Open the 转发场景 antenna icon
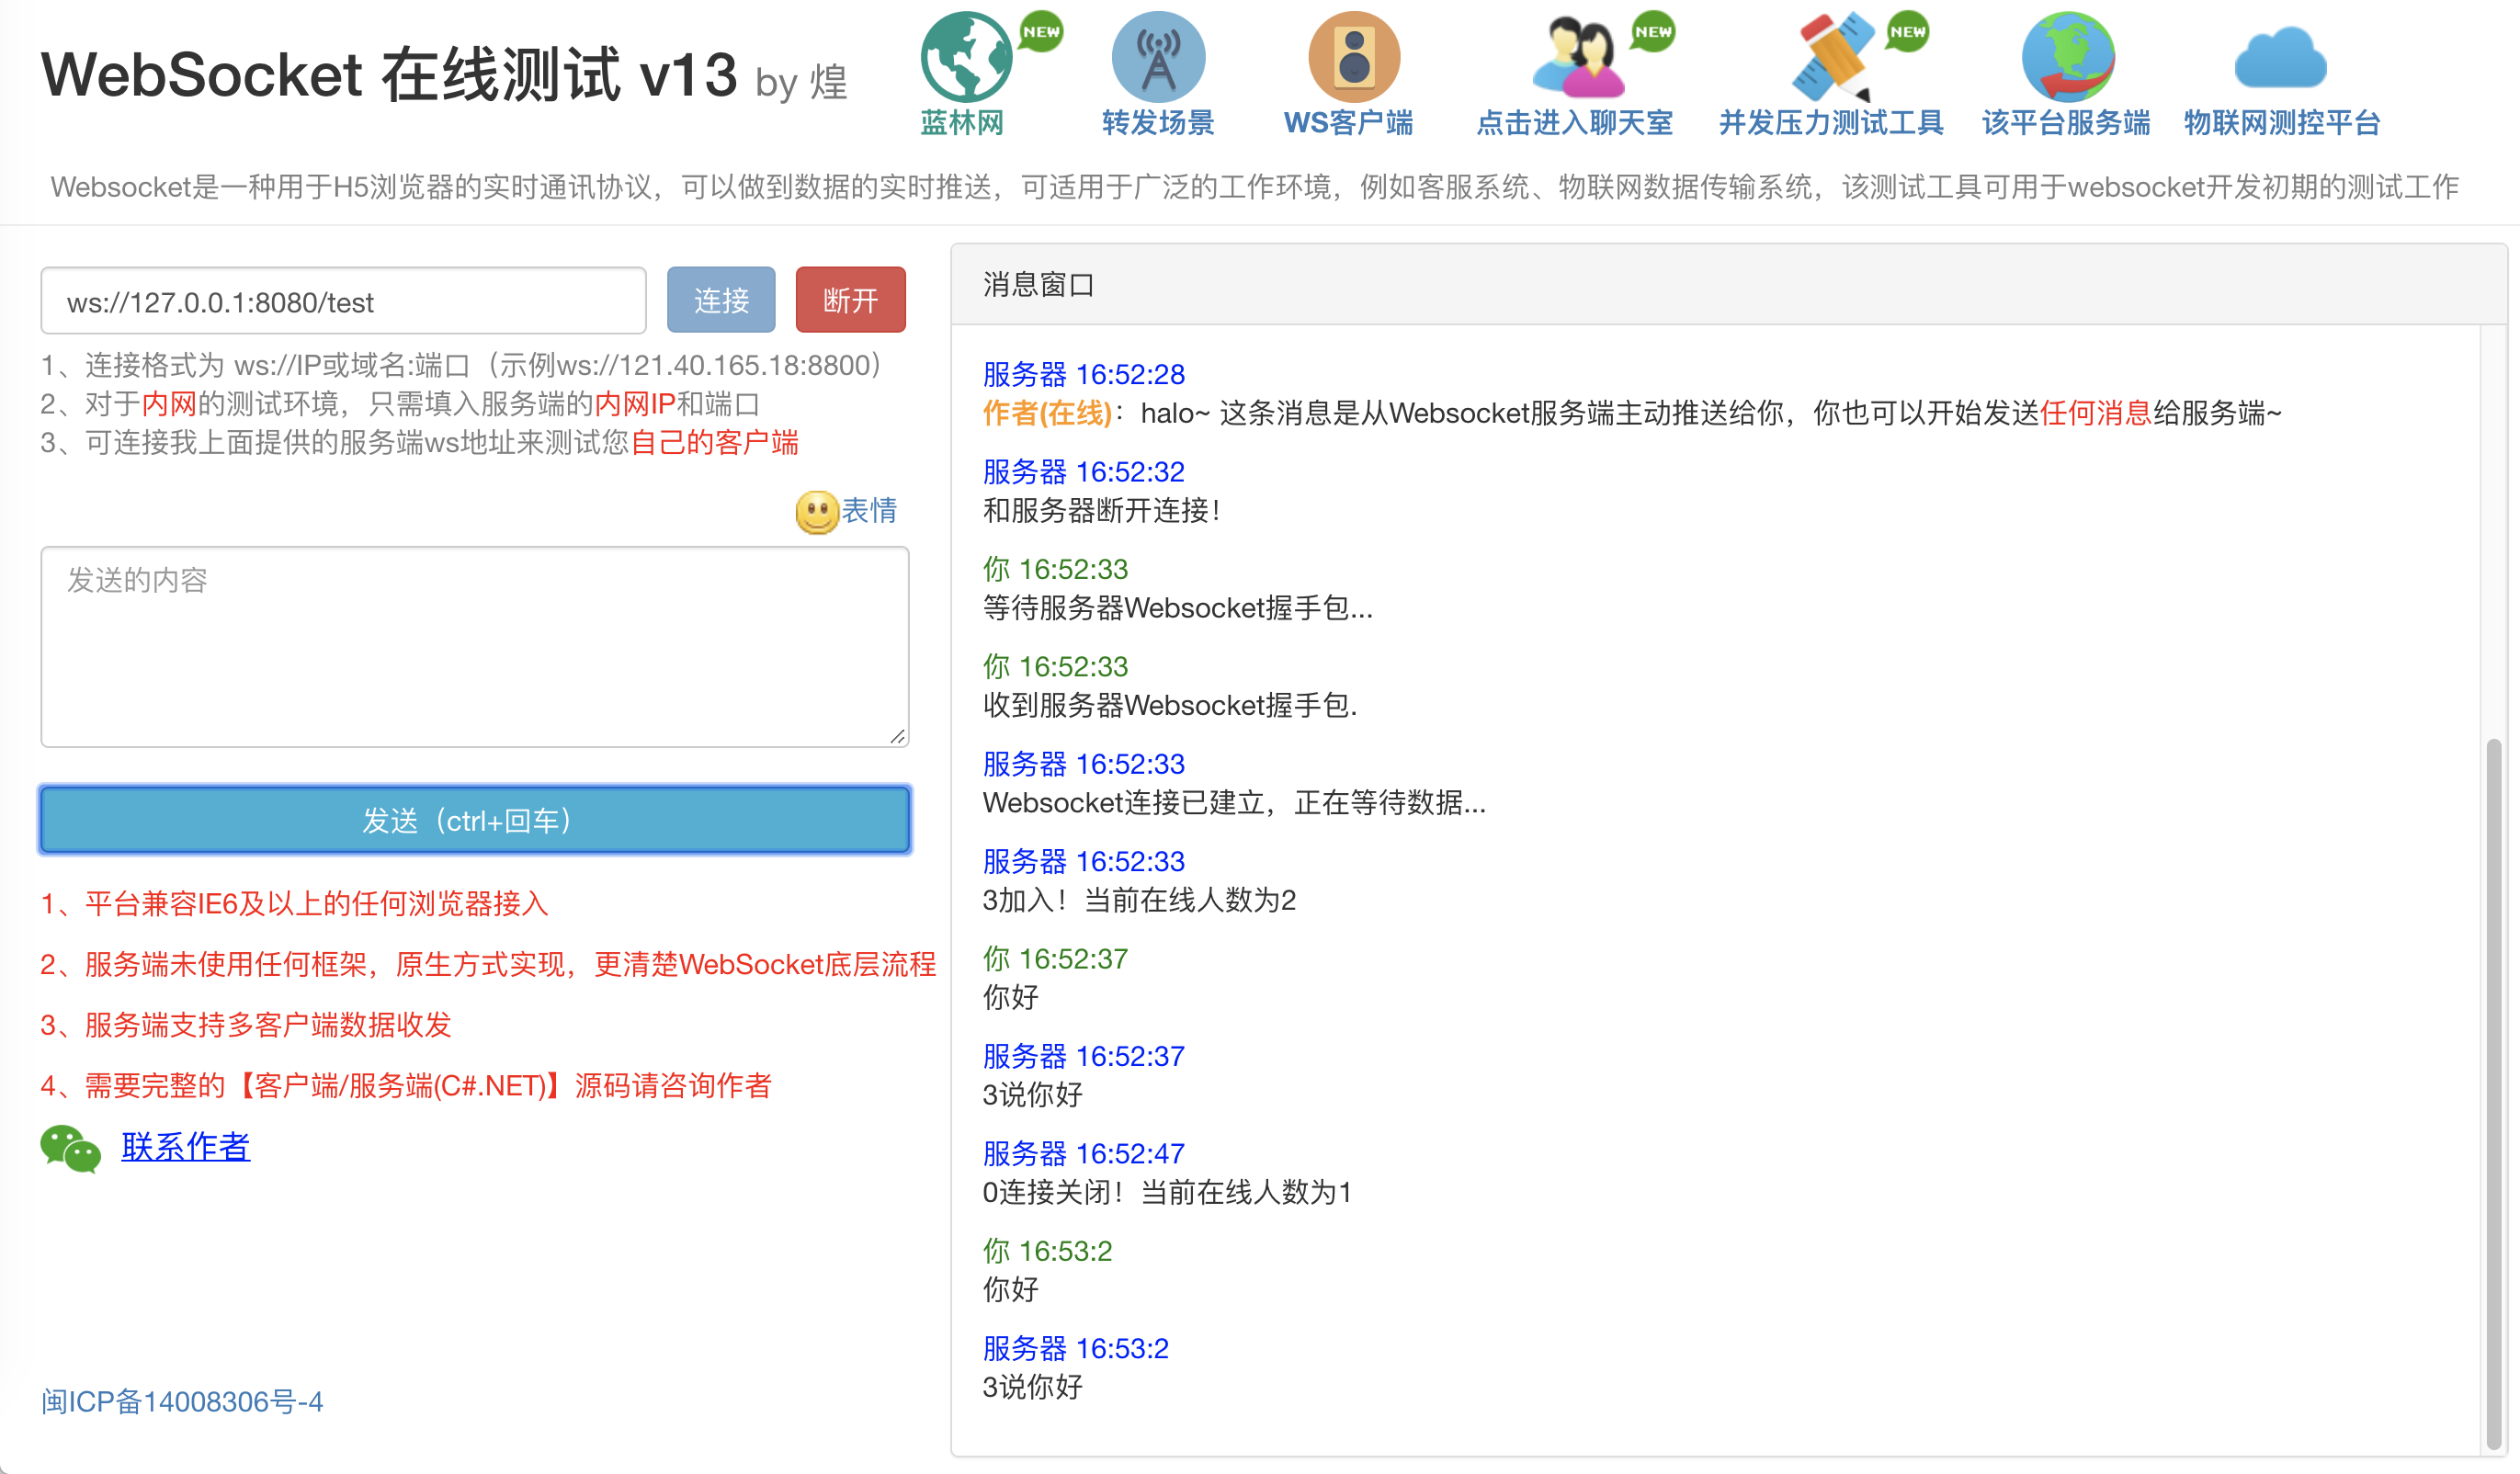Image resolution: width=2520 pixels, height=1474 pixels. (x=1158, y=57)
